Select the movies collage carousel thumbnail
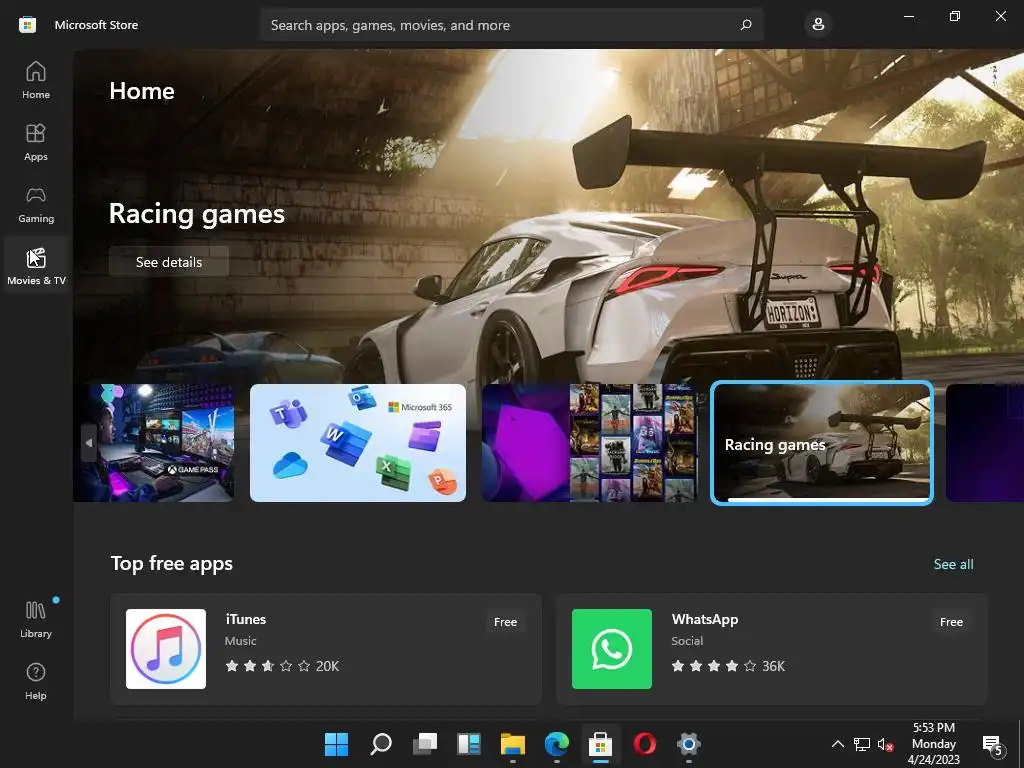This screenshot has height=768, width=1024. [590, 443]
